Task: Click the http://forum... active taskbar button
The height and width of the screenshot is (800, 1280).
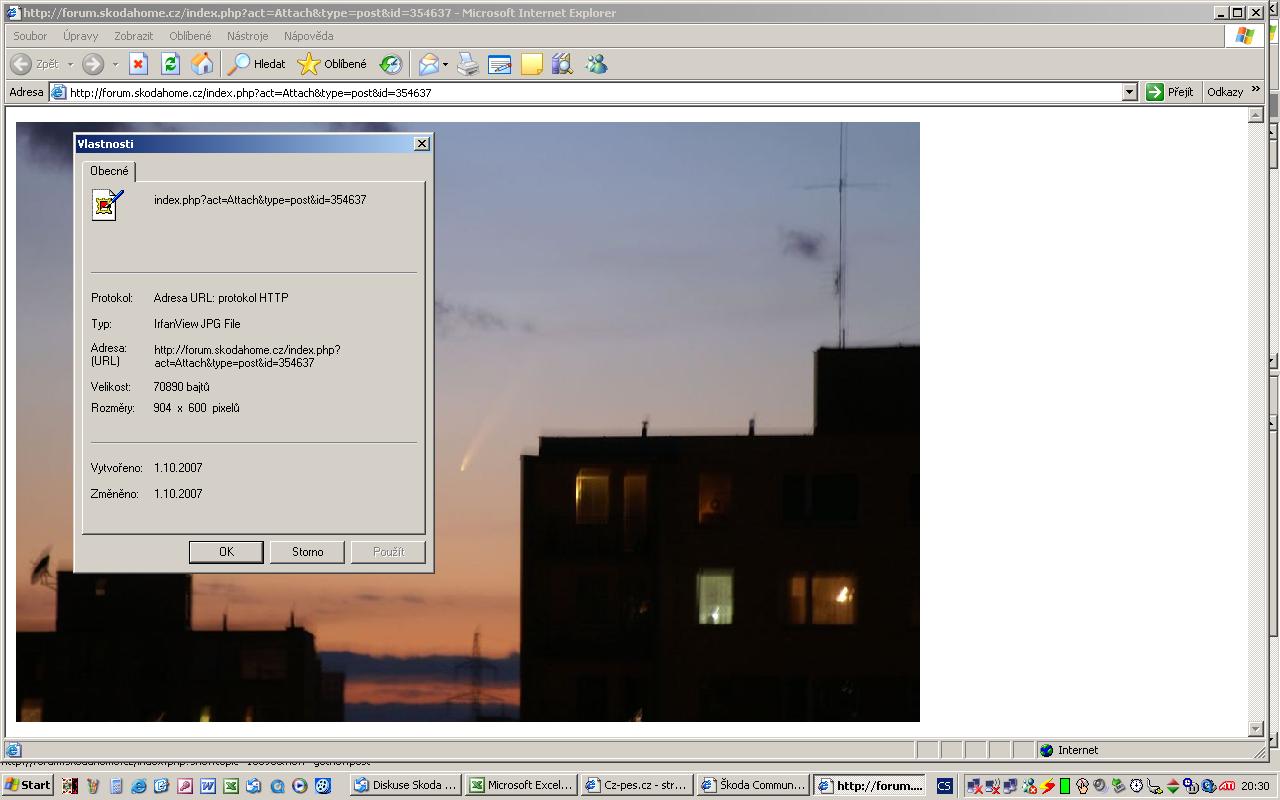Action: click(869, 786)
